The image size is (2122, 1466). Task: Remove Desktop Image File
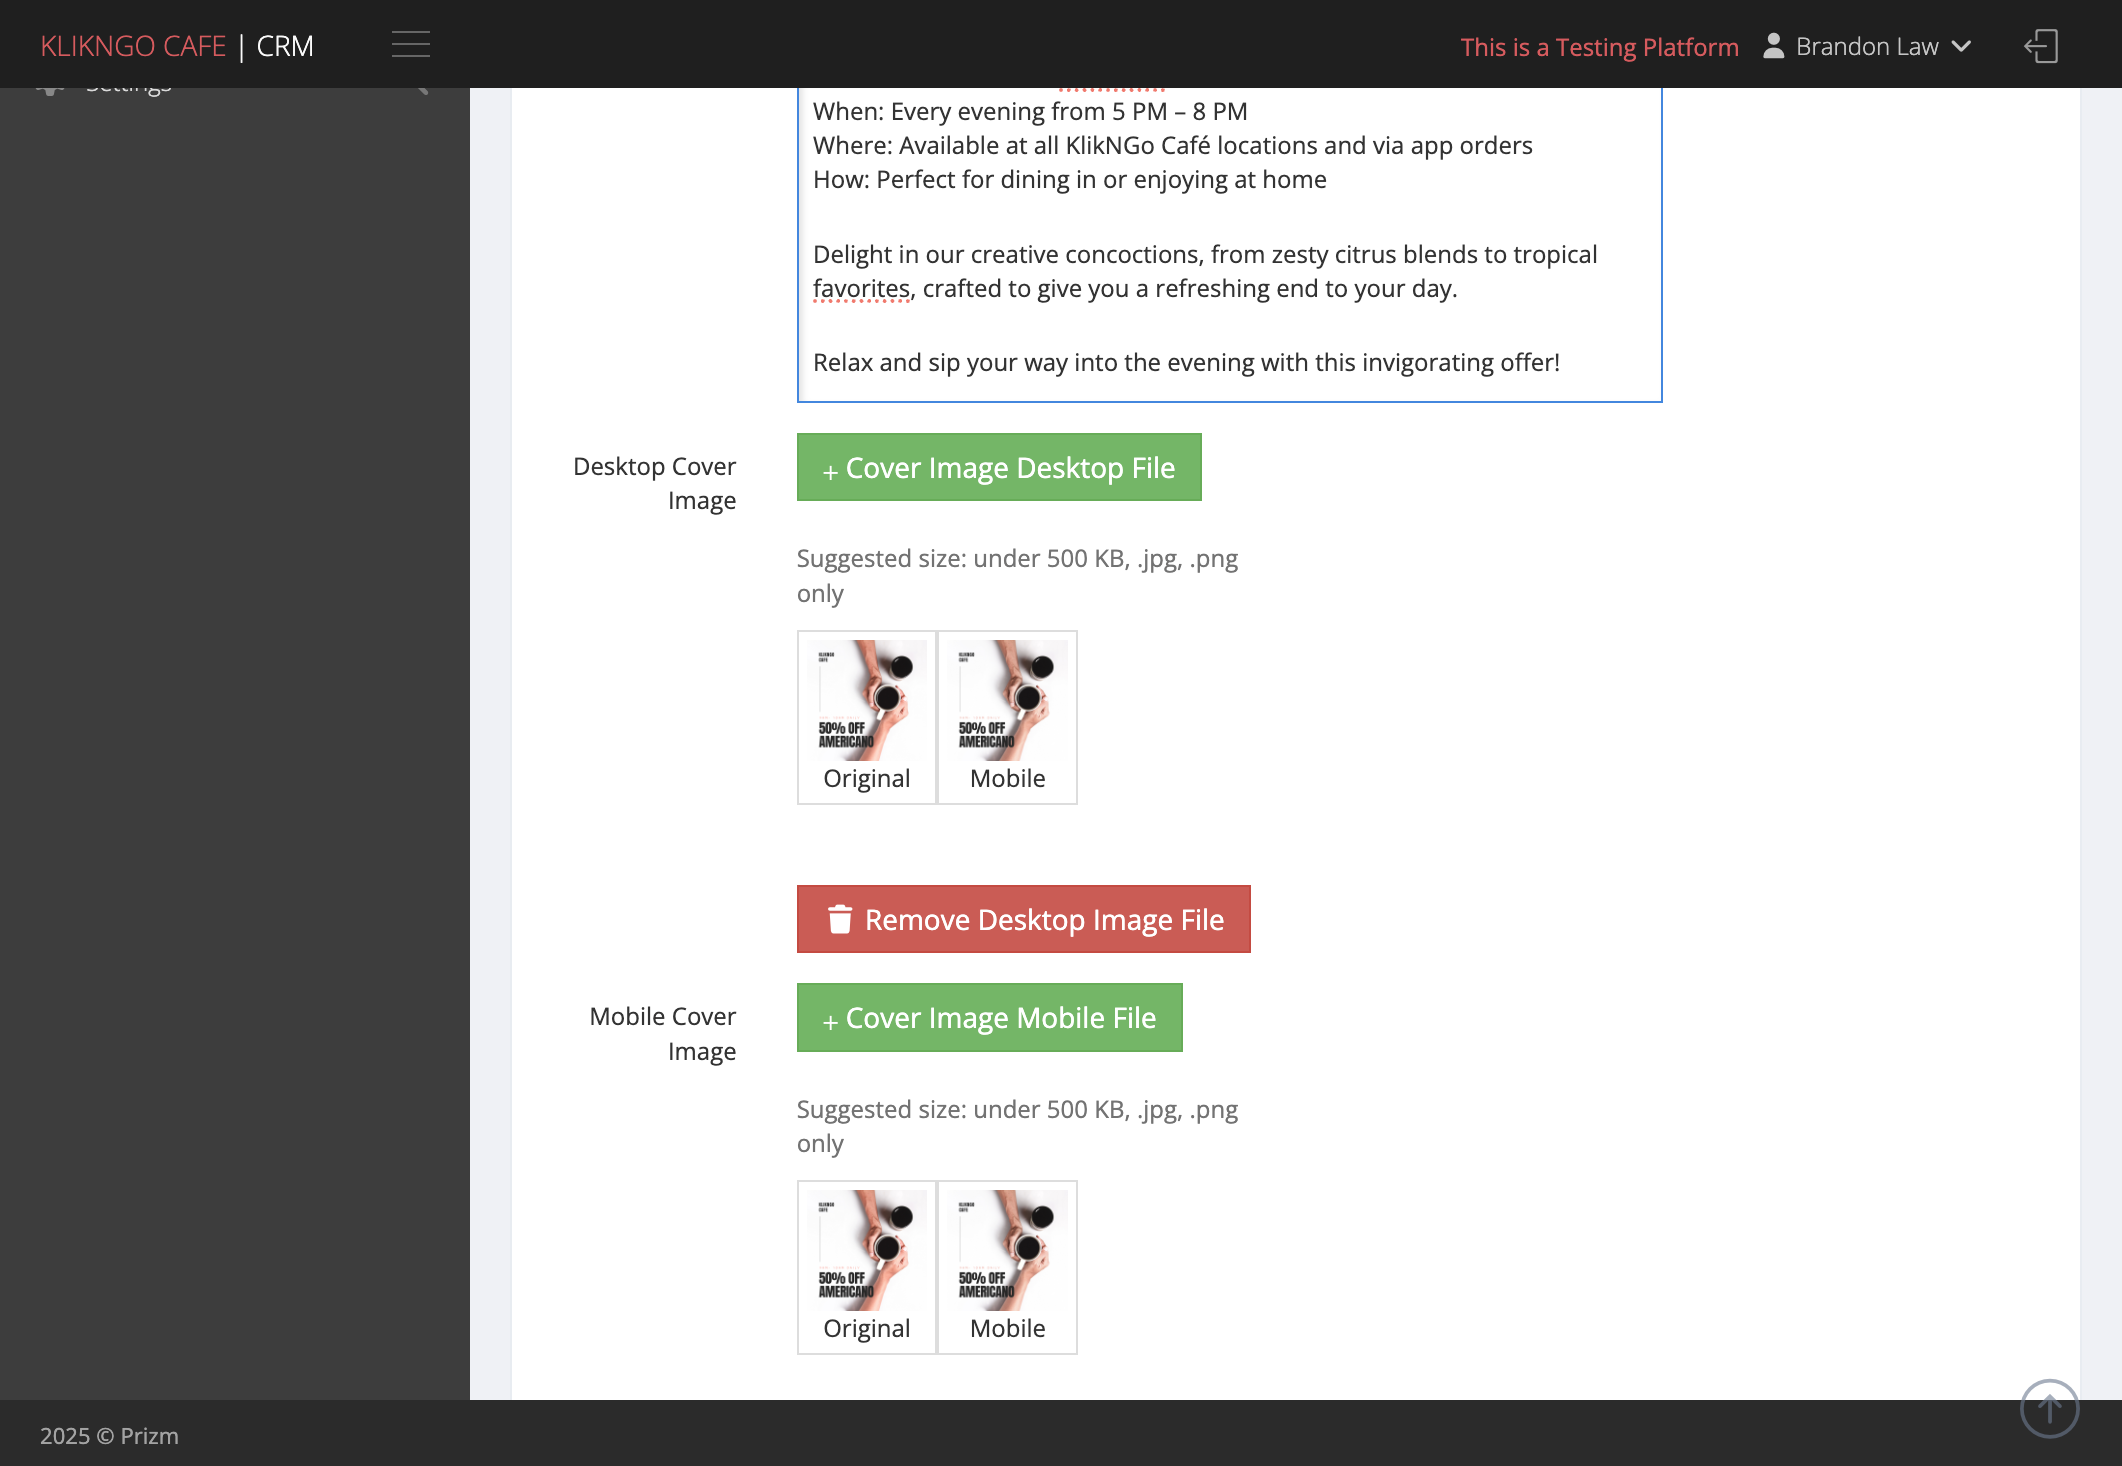[1023, 919]
